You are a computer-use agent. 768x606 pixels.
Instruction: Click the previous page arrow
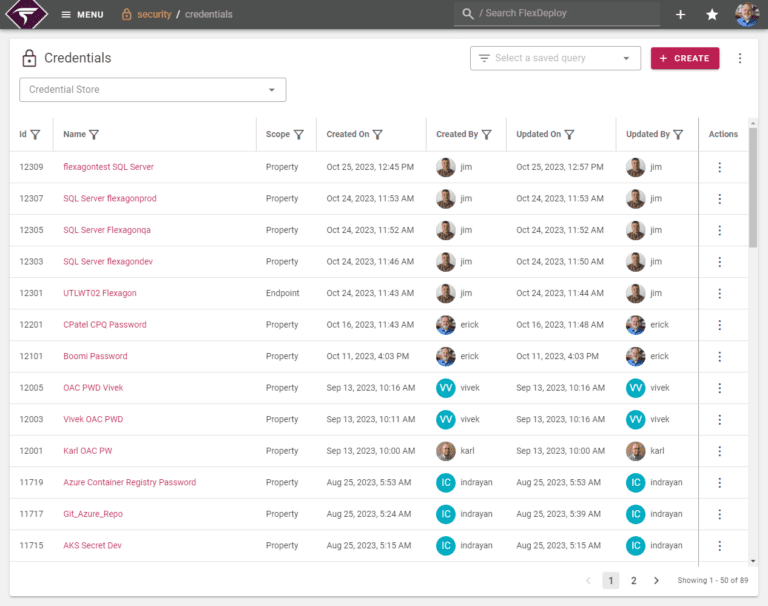pyautogui.click(x=588, y=581)
